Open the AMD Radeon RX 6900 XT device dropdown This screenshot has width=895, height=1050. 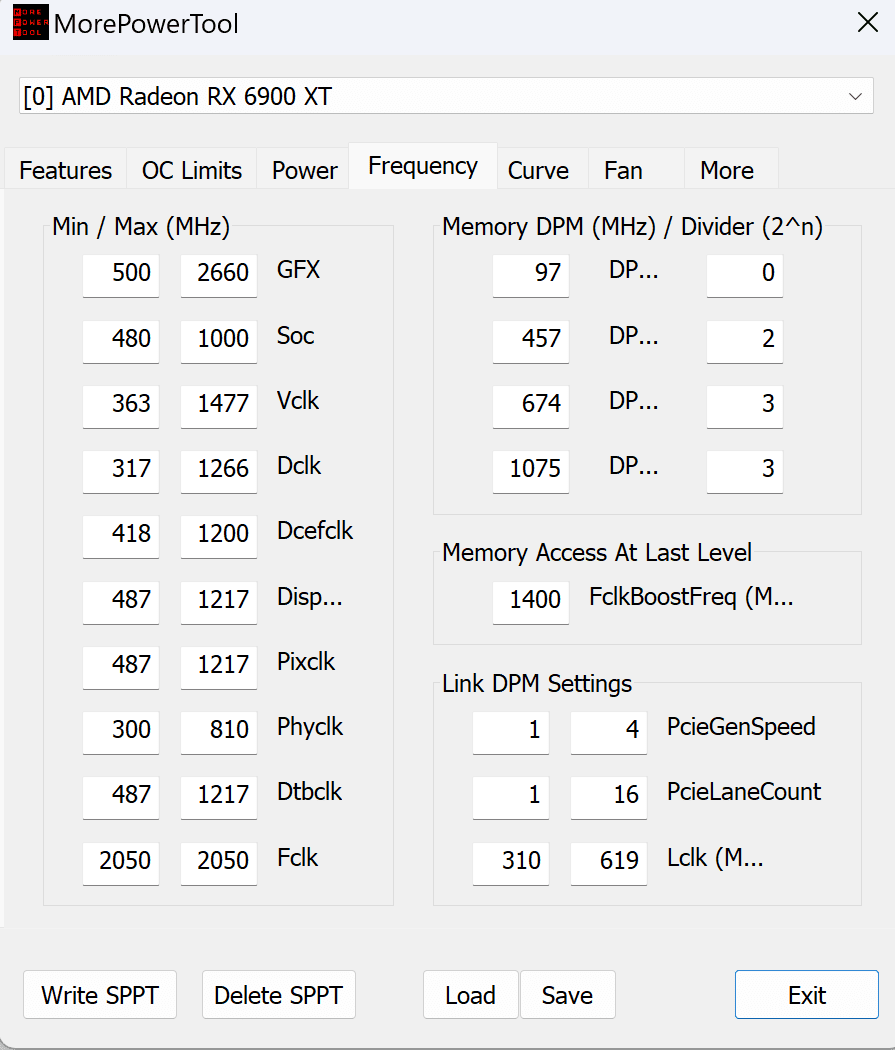446,96
